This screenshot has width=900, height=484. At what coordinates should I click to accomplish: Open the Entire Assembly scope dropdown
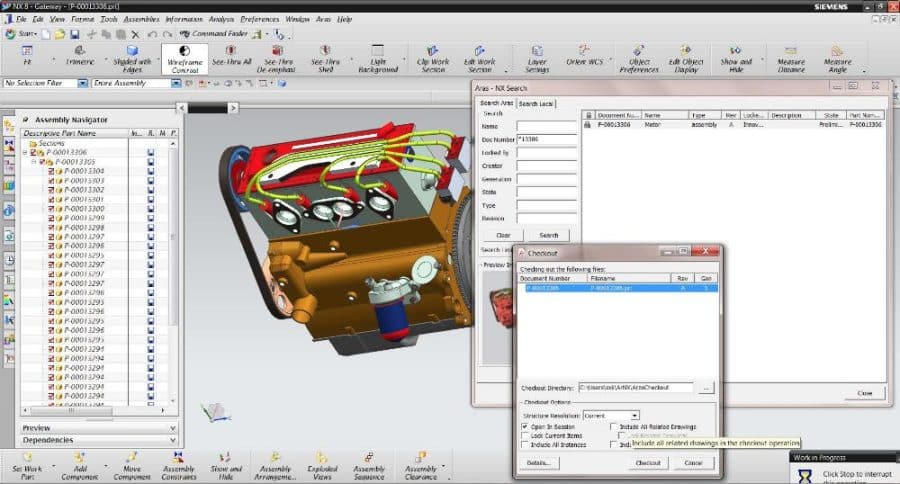tap(176, 83)
